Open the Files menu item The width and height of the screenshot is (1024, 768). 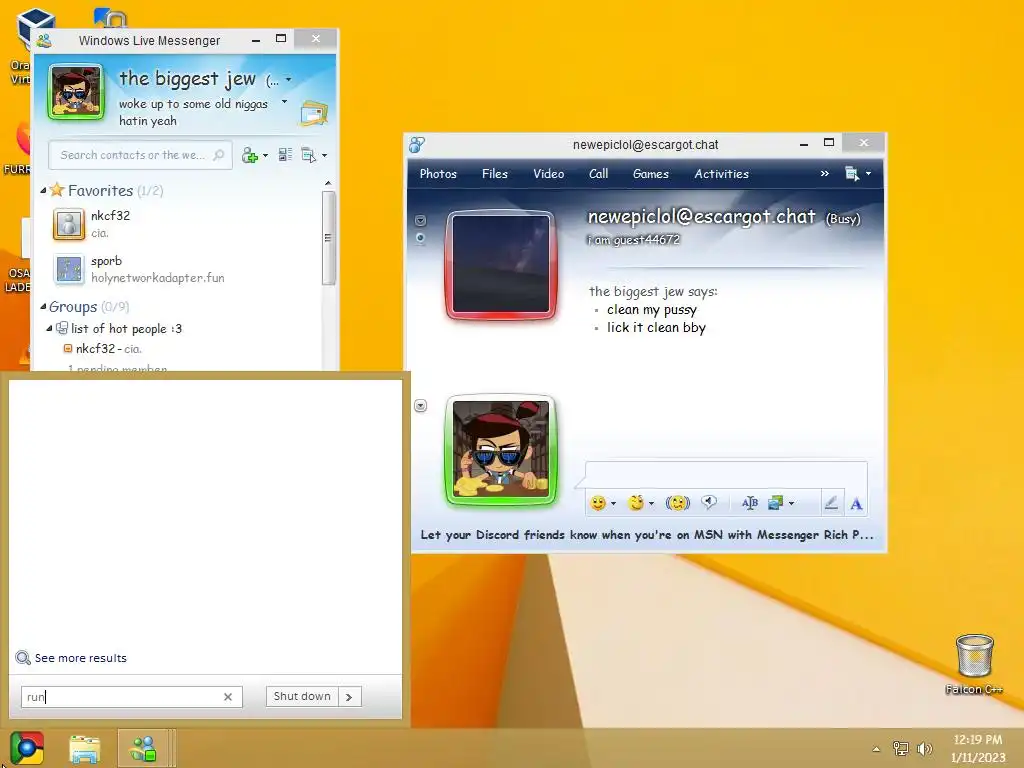tap(494, 174)
